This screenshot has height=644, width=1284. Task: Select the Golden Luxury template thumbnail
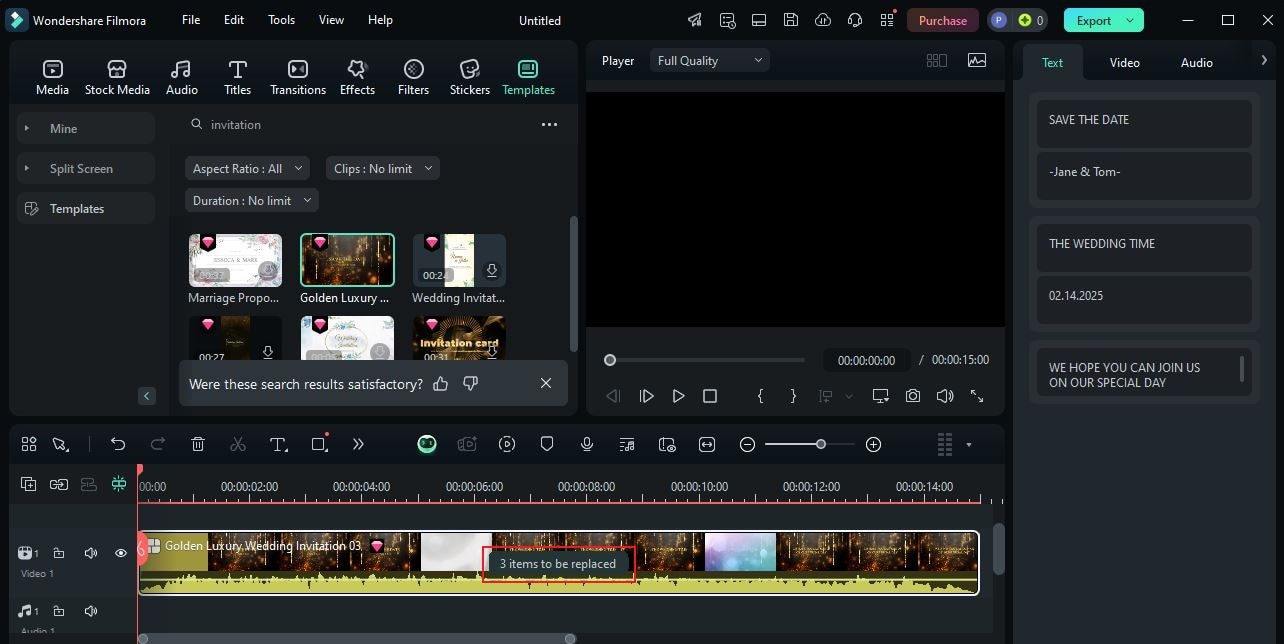click(x=347, y=260)
